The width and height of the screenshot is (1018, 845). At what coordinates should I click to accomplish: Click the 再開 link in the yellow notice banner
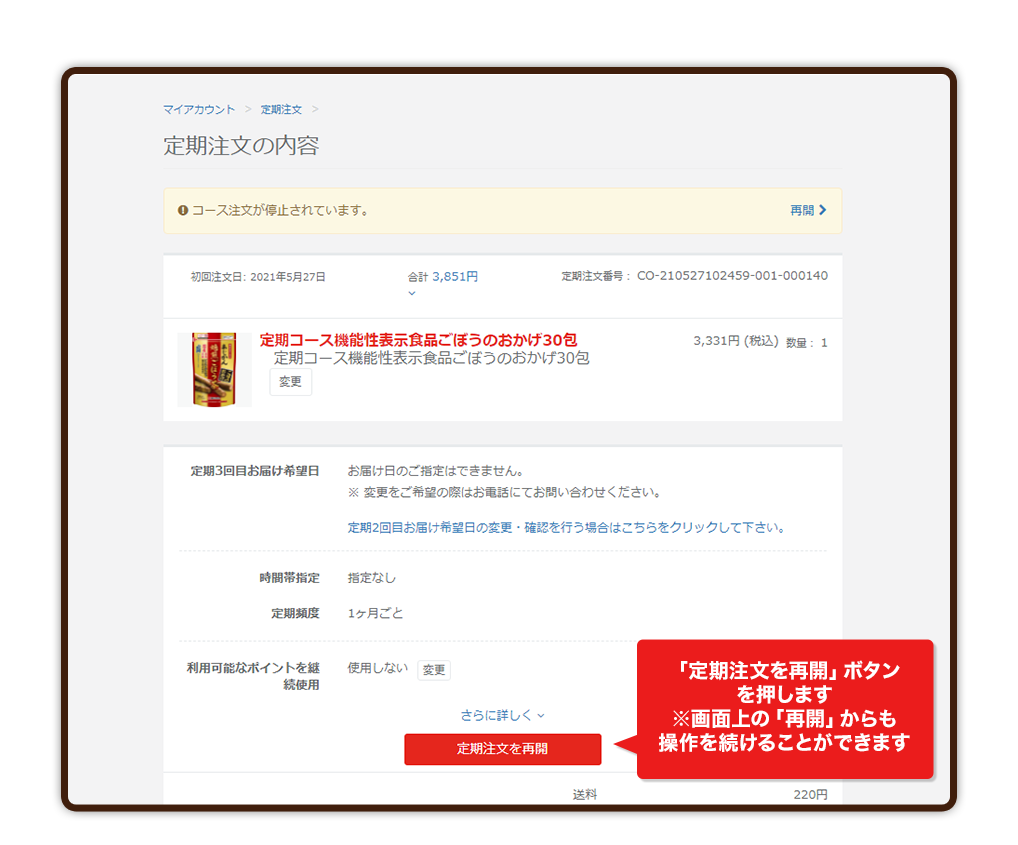click(x=802, y=210)
